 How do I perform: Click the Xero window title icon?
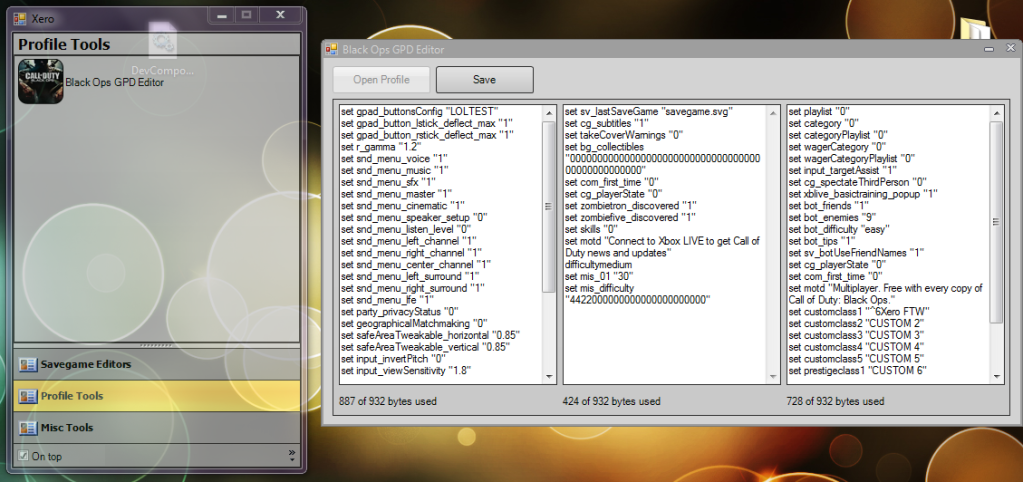point(20,18)
